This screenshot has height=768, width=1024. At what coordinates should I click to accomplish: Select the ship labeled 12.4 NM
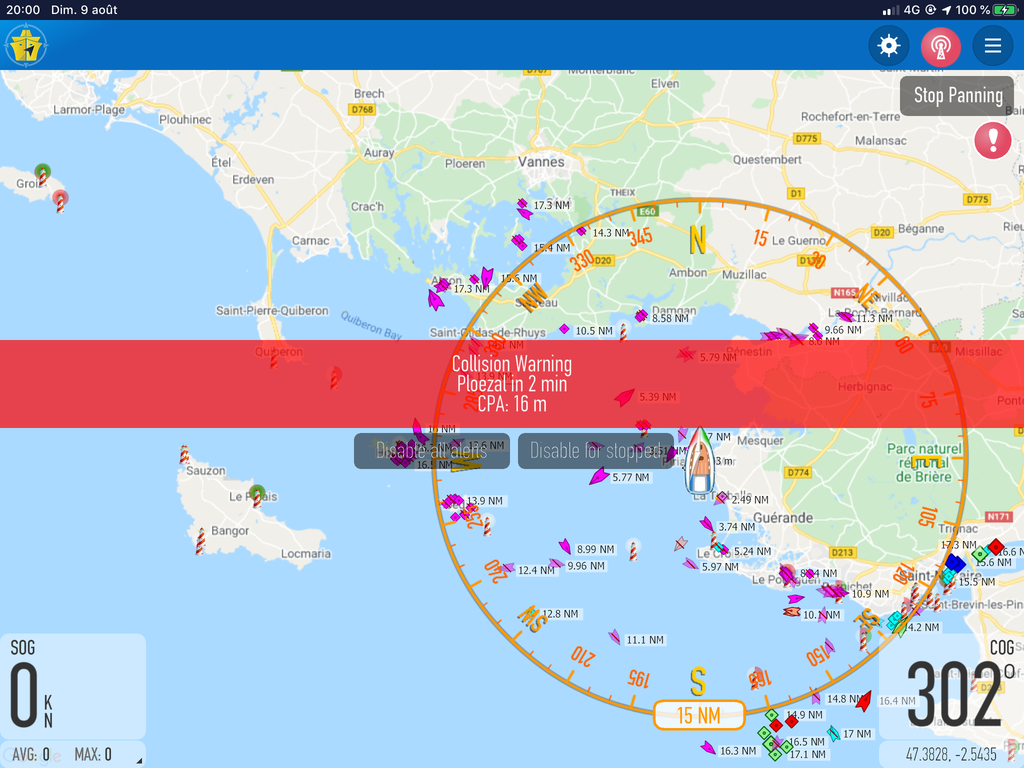tap(507, 568)
